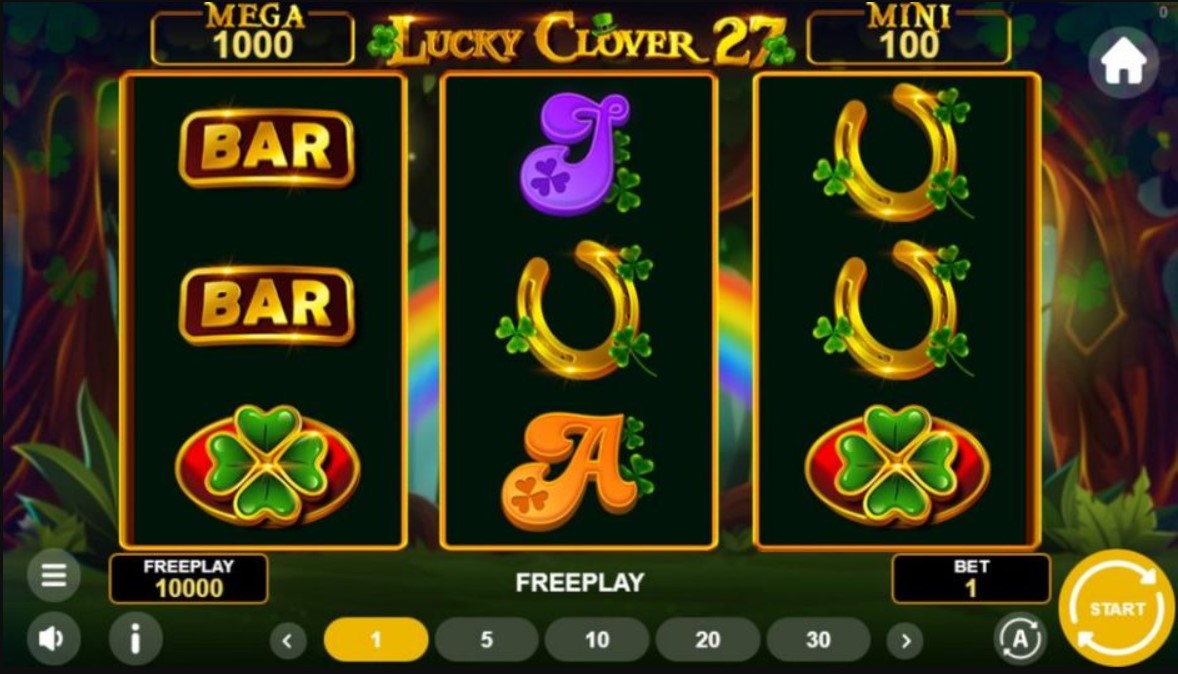Toggle autoplay mode
Screen dimensions: 1178x674
[1020, 639]
